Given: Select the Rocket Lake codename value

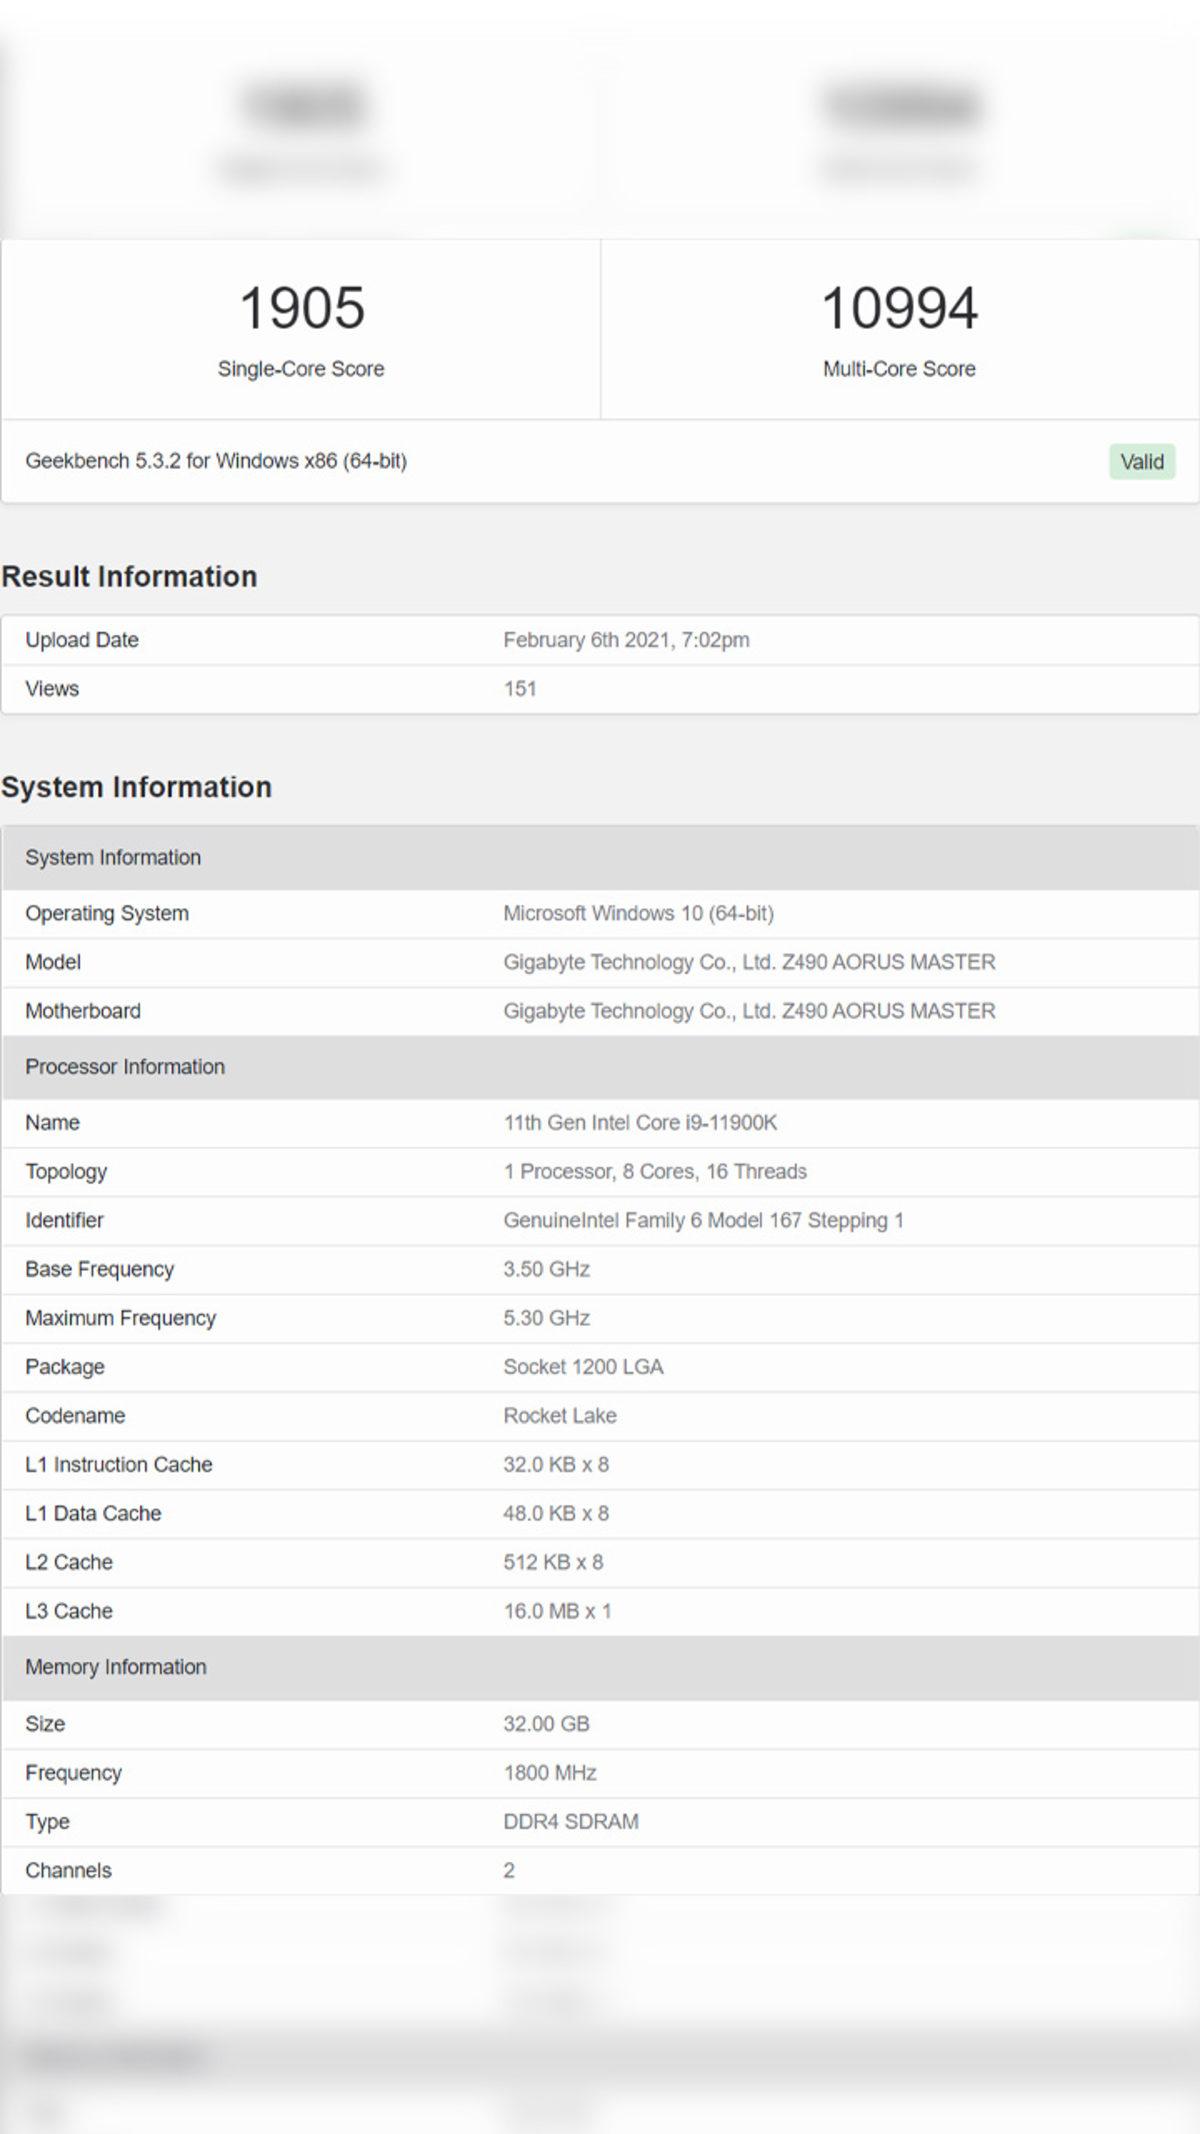Looking at the screenshot, I should (560, 1416).
